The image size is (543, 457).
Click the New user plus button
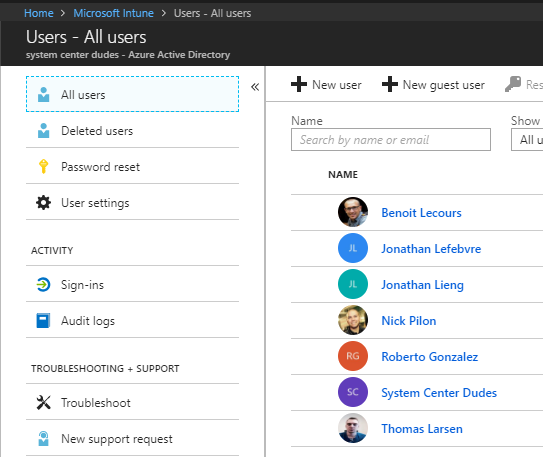coord(326,84)
